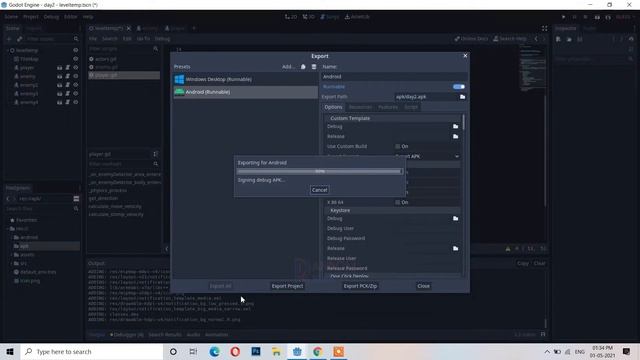640x360 pixels.
Task: Collapse the res:// folder in FileSystem
Action: [x=8, y=229]
